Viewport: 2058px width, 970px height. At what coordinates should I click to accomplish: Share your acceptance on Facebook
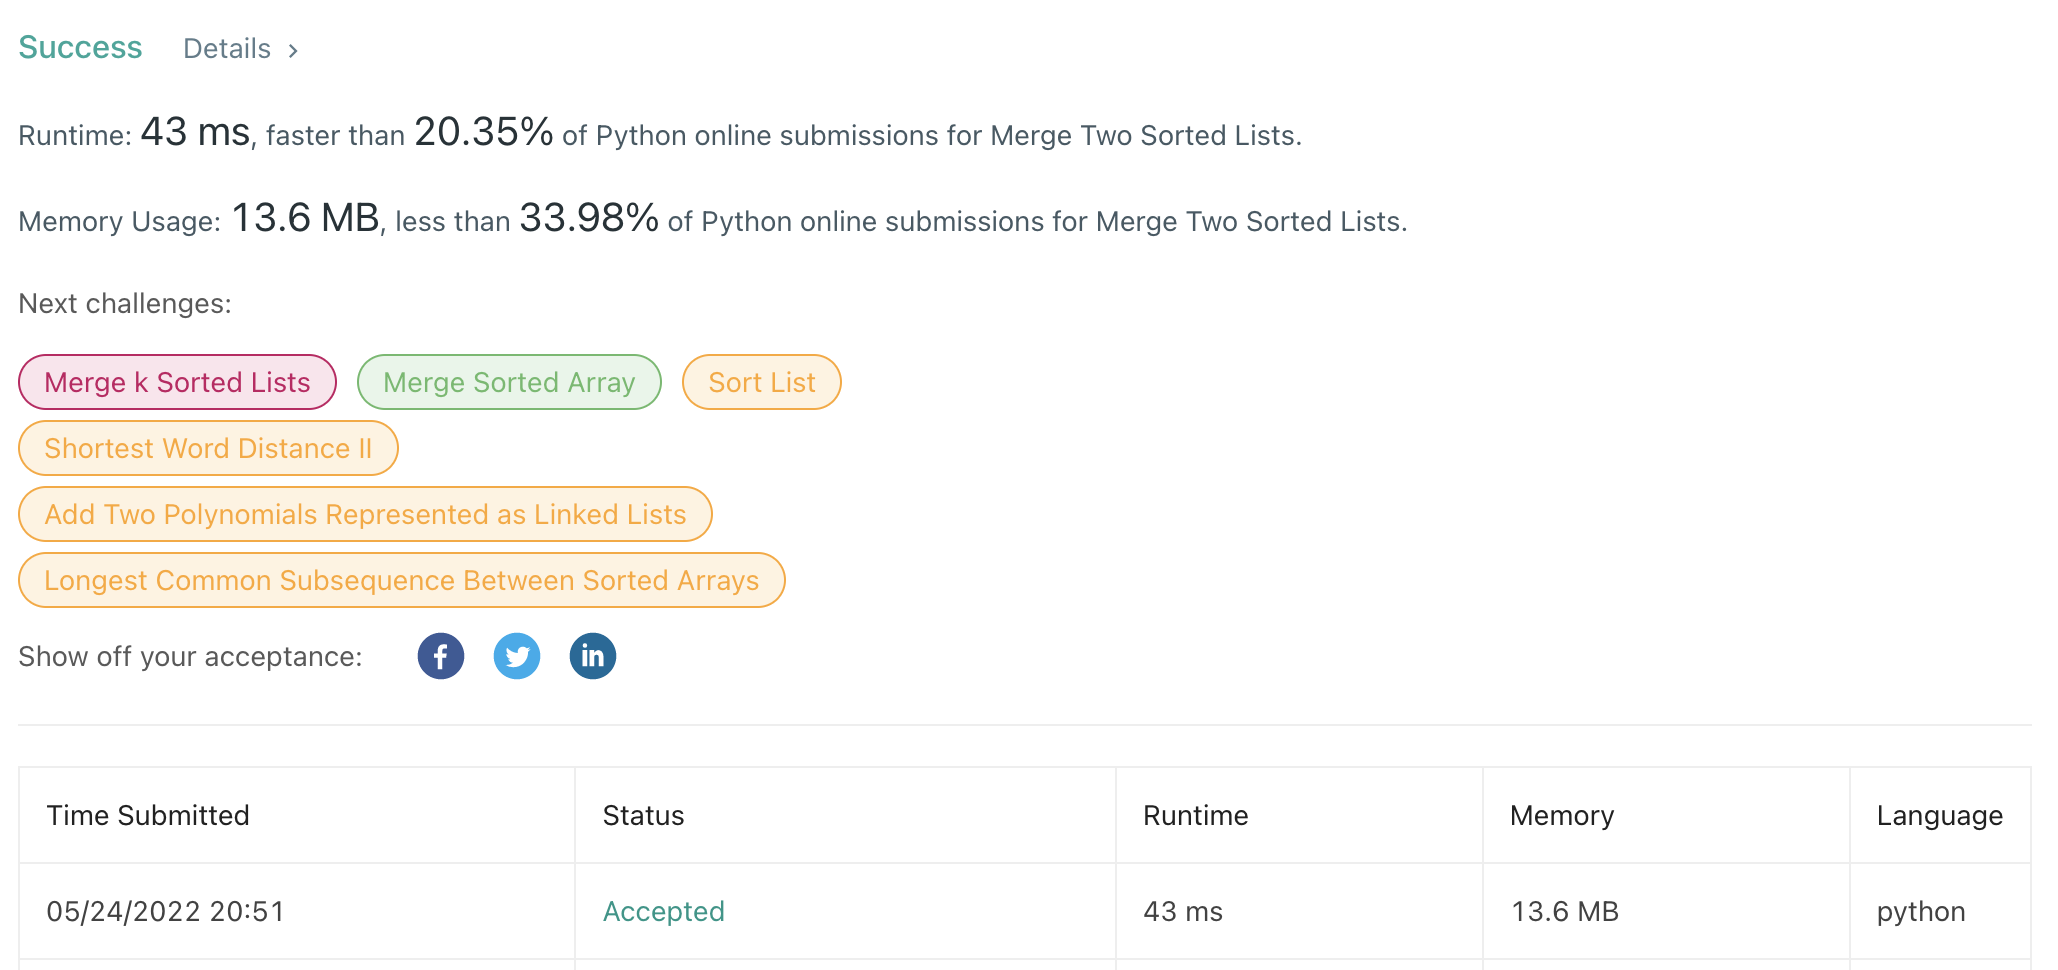pos(440,656)
